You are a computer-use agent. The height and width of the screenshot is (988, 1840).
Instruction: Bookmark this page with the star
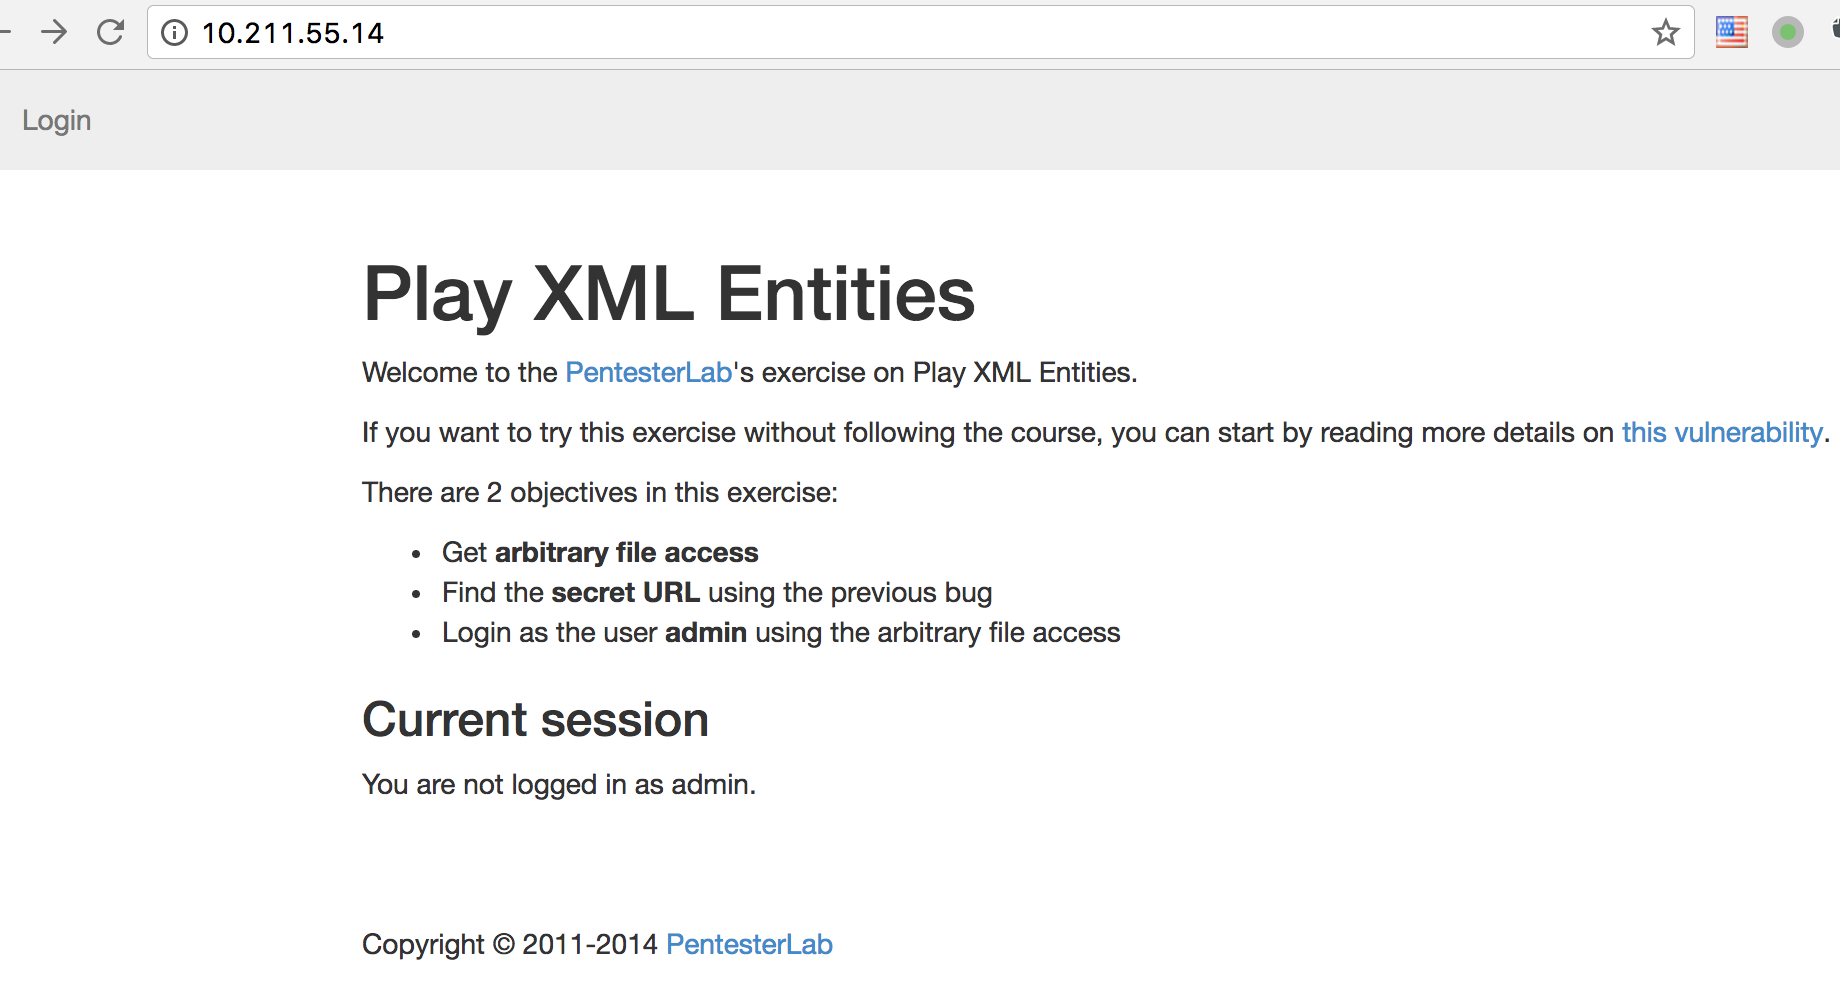1665,33
